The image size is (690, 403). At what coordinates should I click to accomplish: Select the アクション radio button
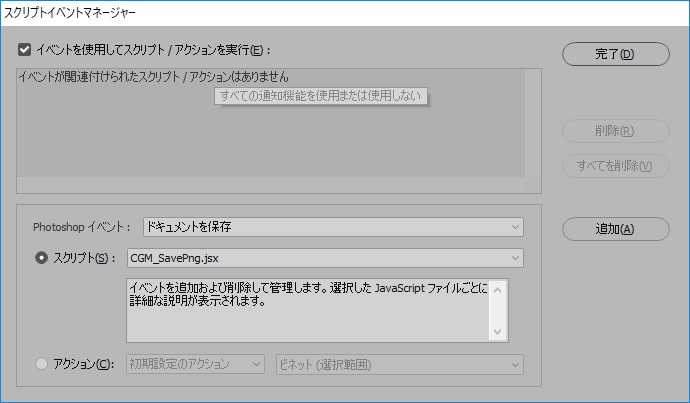coord(41,364)
